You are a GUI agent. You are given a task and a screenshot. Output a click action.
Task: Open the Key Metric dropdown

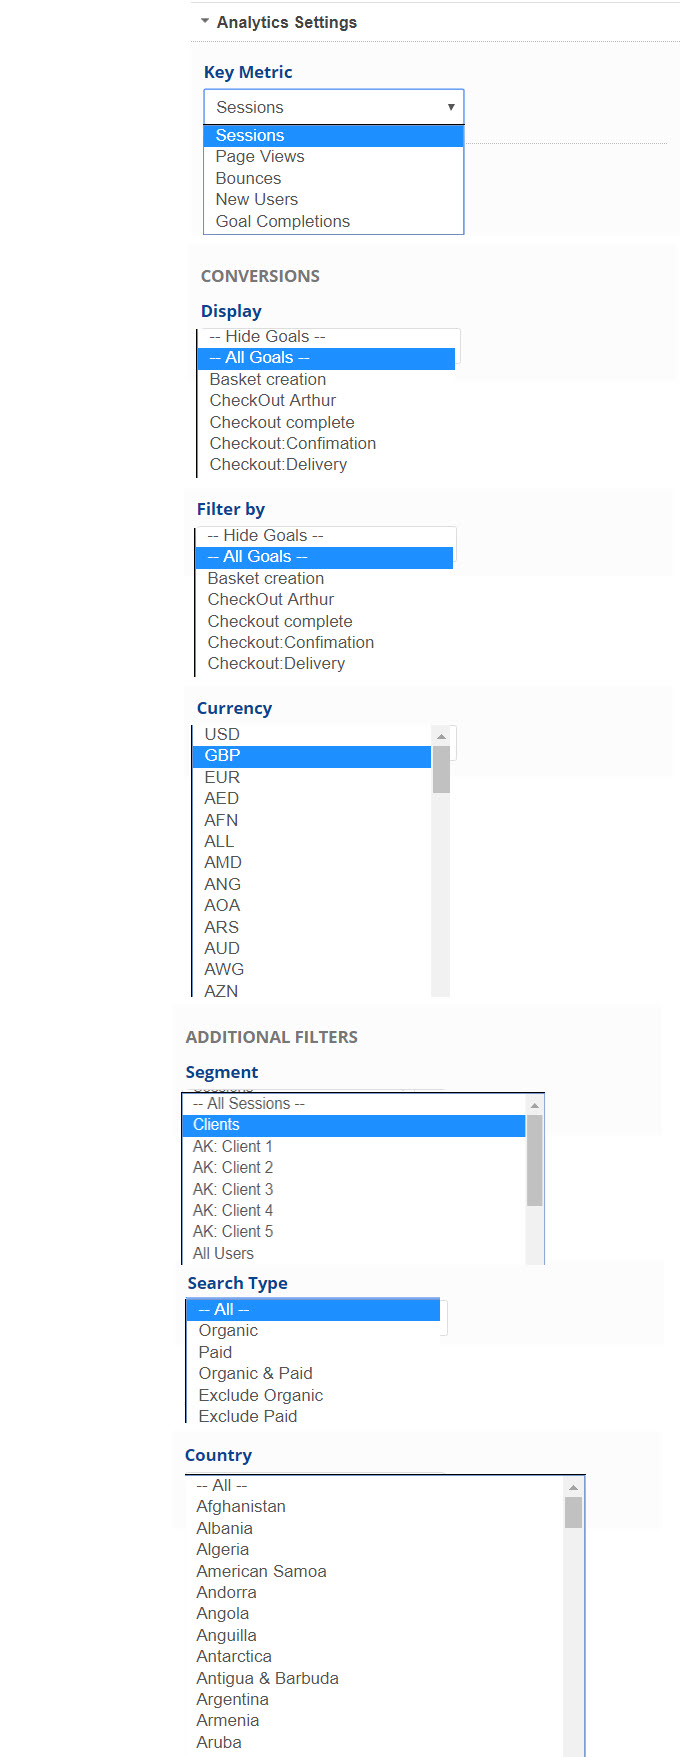point(333,107)
